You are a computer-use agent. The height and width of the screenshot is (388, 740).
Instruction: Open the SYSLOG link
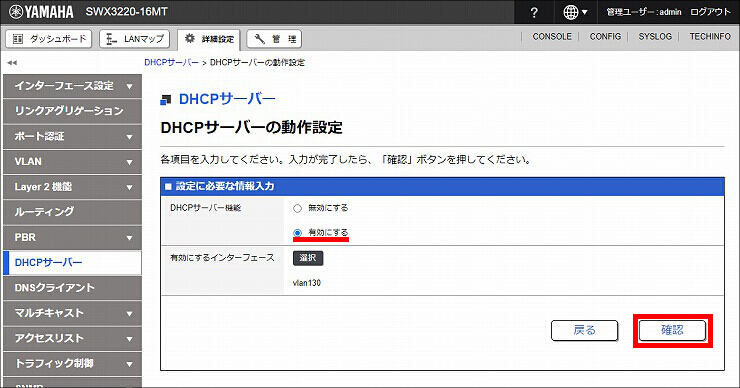[x=655, y=36]
